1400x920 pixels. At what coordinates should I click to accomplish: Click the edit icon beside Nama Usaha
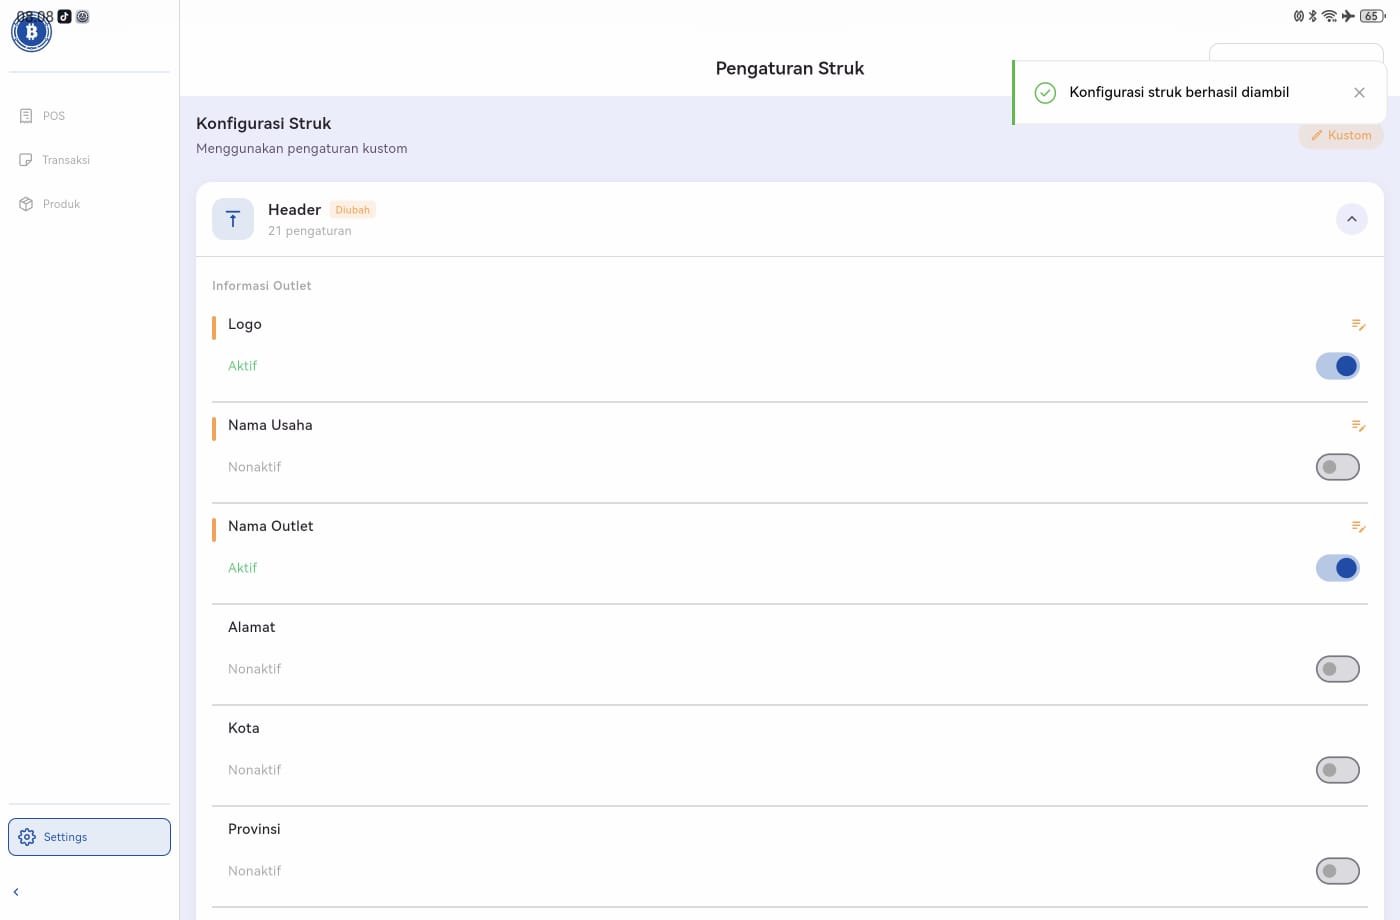[x=1358, y=426]
